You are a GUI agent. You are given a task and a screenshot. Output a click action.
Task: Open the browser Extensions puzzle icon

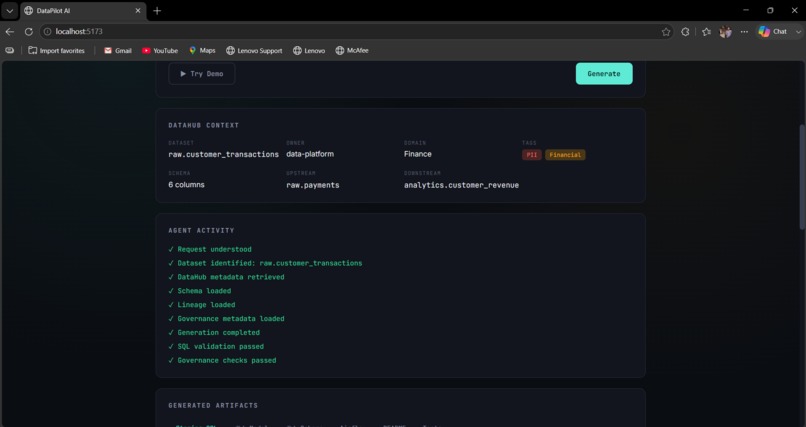click(x=685, y=32)
